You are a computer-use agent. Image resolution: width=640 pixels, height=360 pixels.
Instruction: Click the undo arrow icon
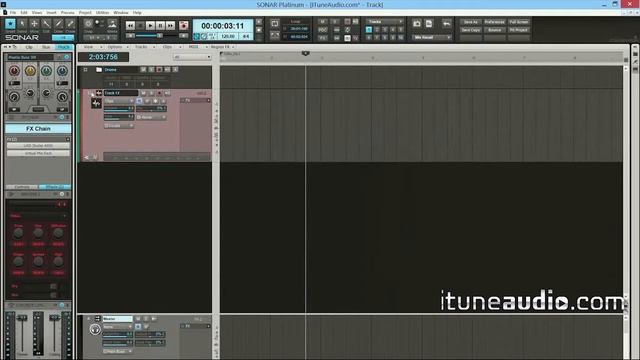(x=447, y=24)
